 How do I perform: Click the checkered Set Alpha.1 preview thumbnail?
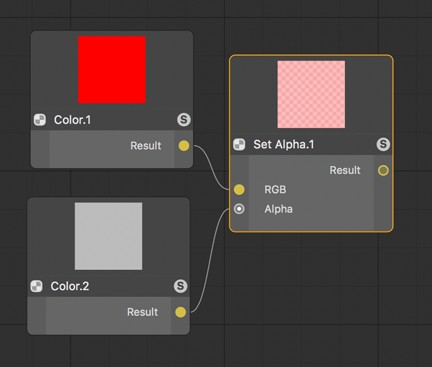(311, 94)
